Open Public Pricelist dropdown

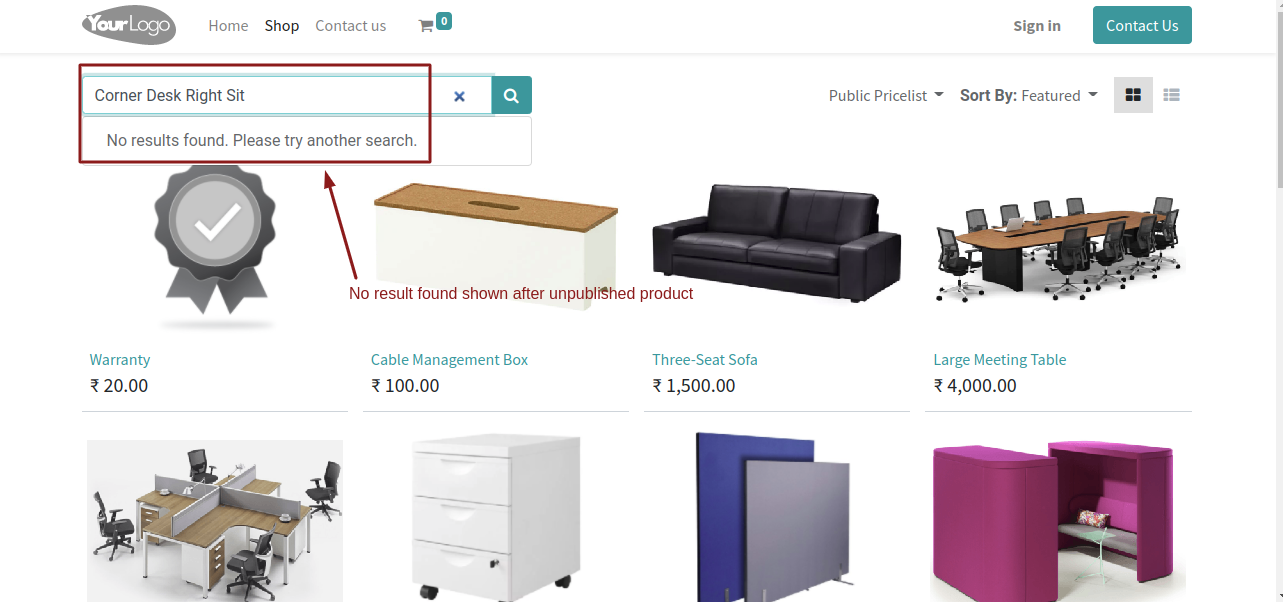(x=886, y=95)
